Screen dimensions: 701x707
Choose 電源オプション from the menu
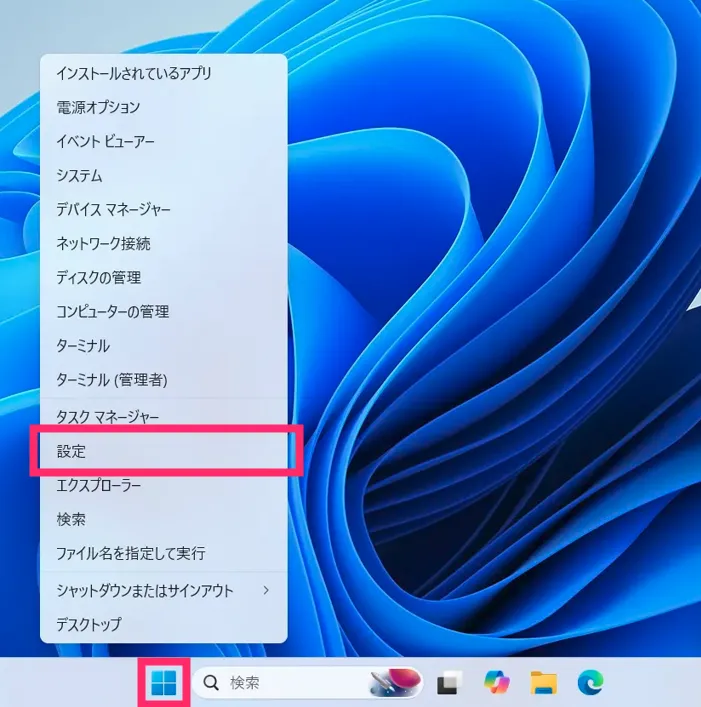[98, 107]
